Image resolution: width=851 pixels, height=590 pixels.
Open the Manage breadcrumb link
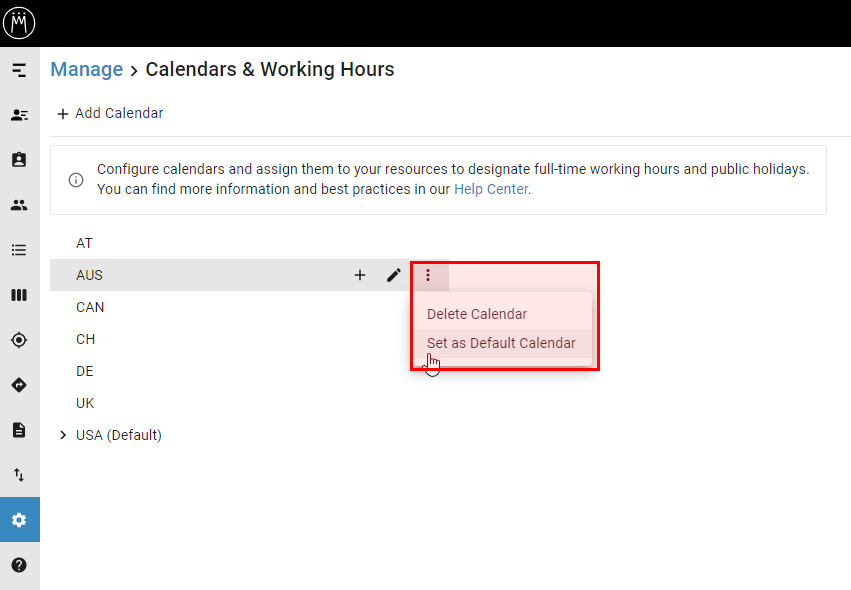coord(86,69)
